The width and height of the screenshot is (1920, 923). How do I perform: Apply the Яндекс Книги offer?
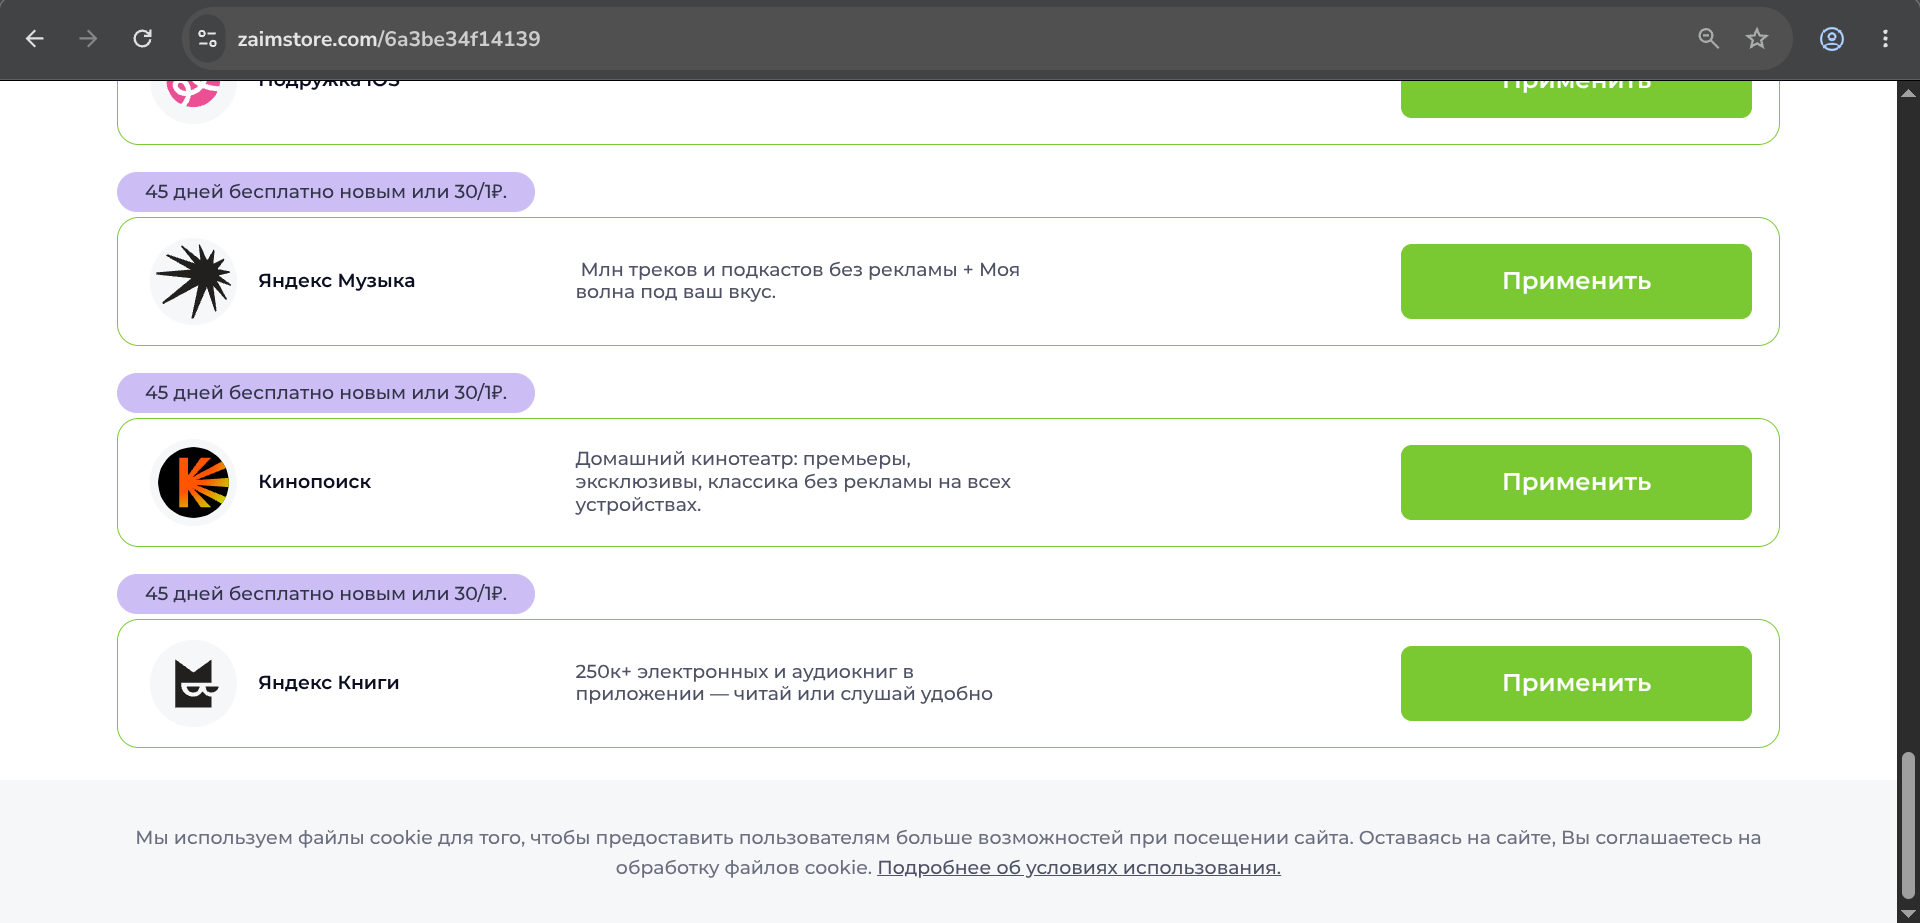pos(1576,683)
